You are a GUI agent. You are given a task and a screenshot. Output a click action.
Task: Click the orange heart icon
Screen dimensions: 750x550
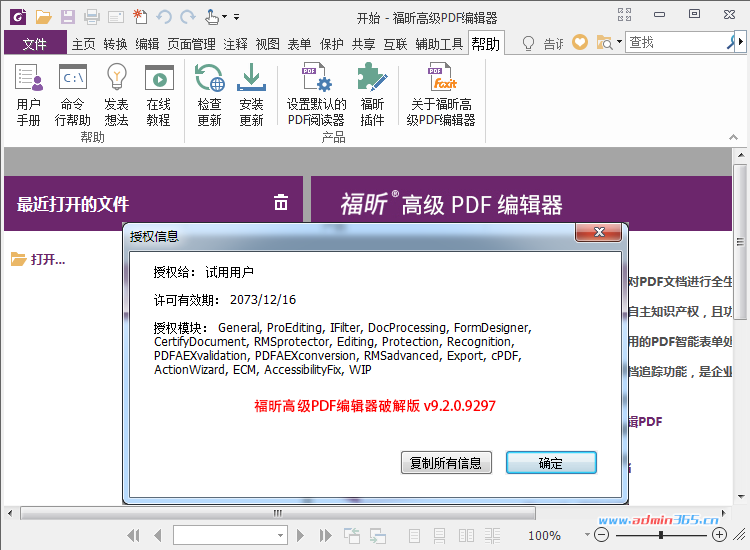[580, 43]
